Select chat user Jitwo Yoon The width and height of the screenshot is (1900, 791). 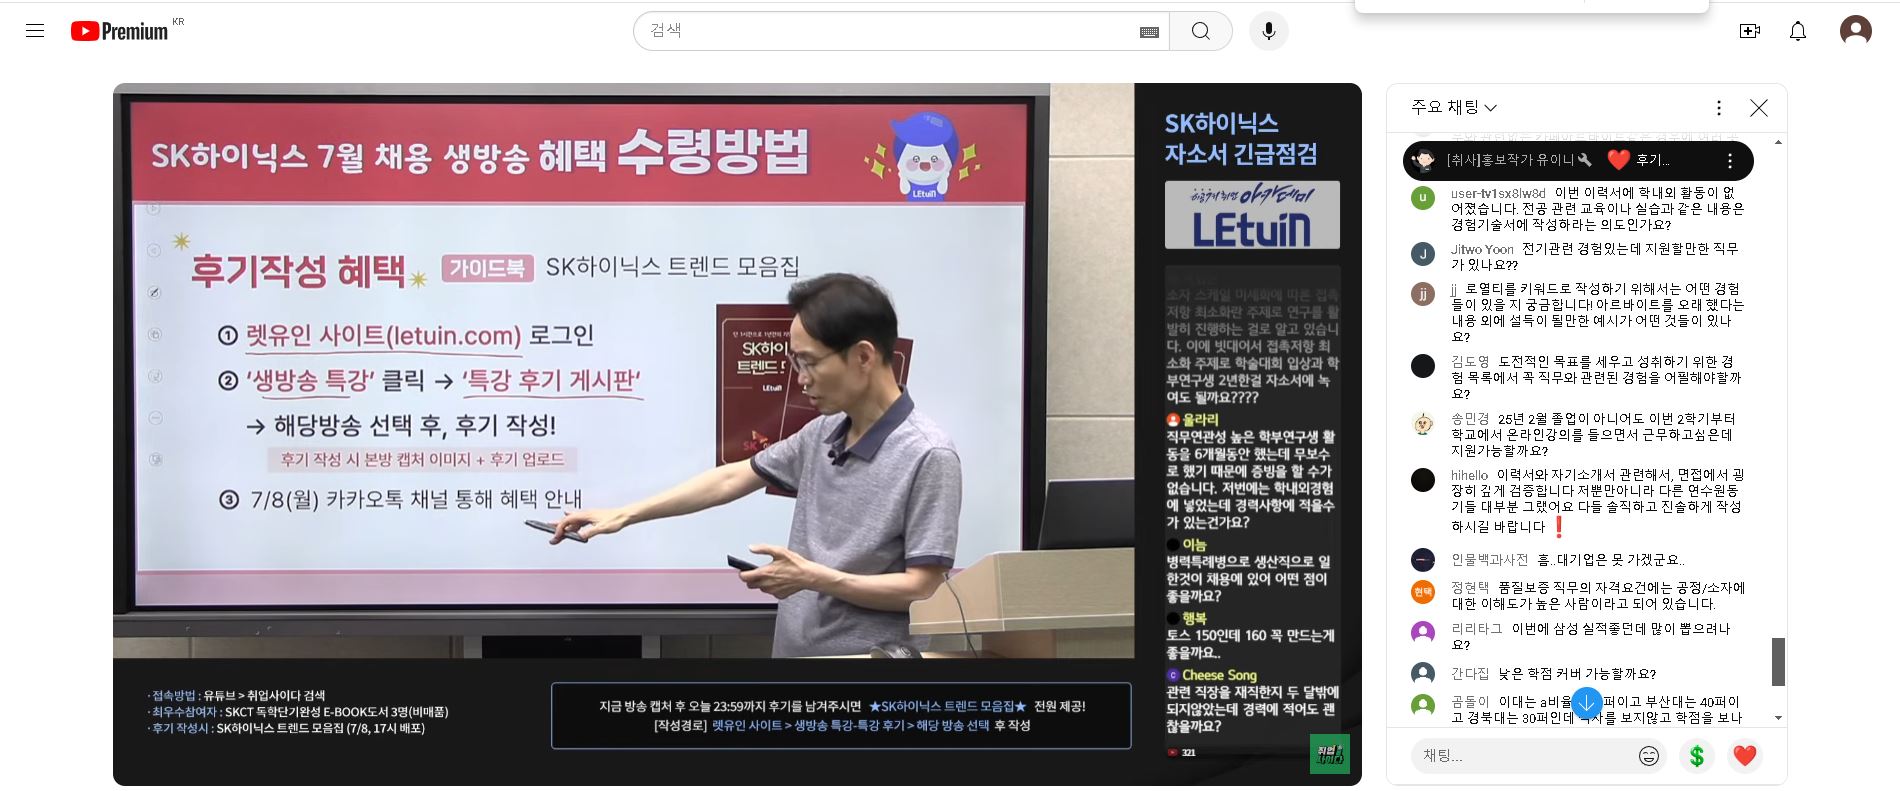pyautogui.click(x=1482, y=249)
